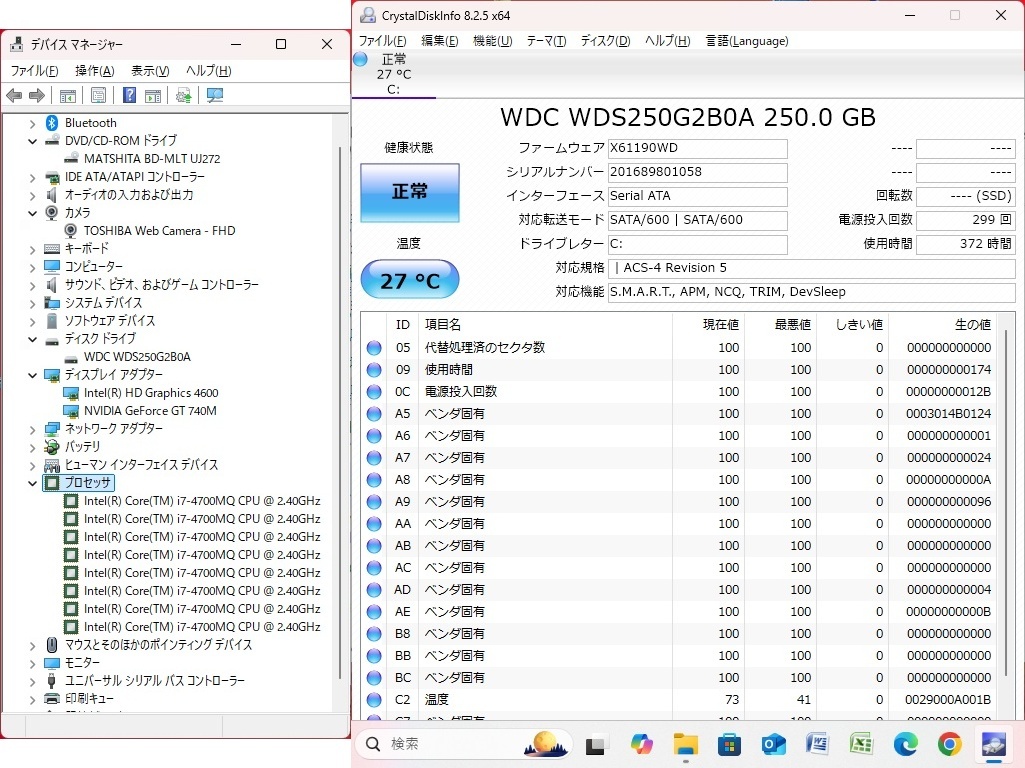Click the blue question mark Help icon

pos(129,95)
